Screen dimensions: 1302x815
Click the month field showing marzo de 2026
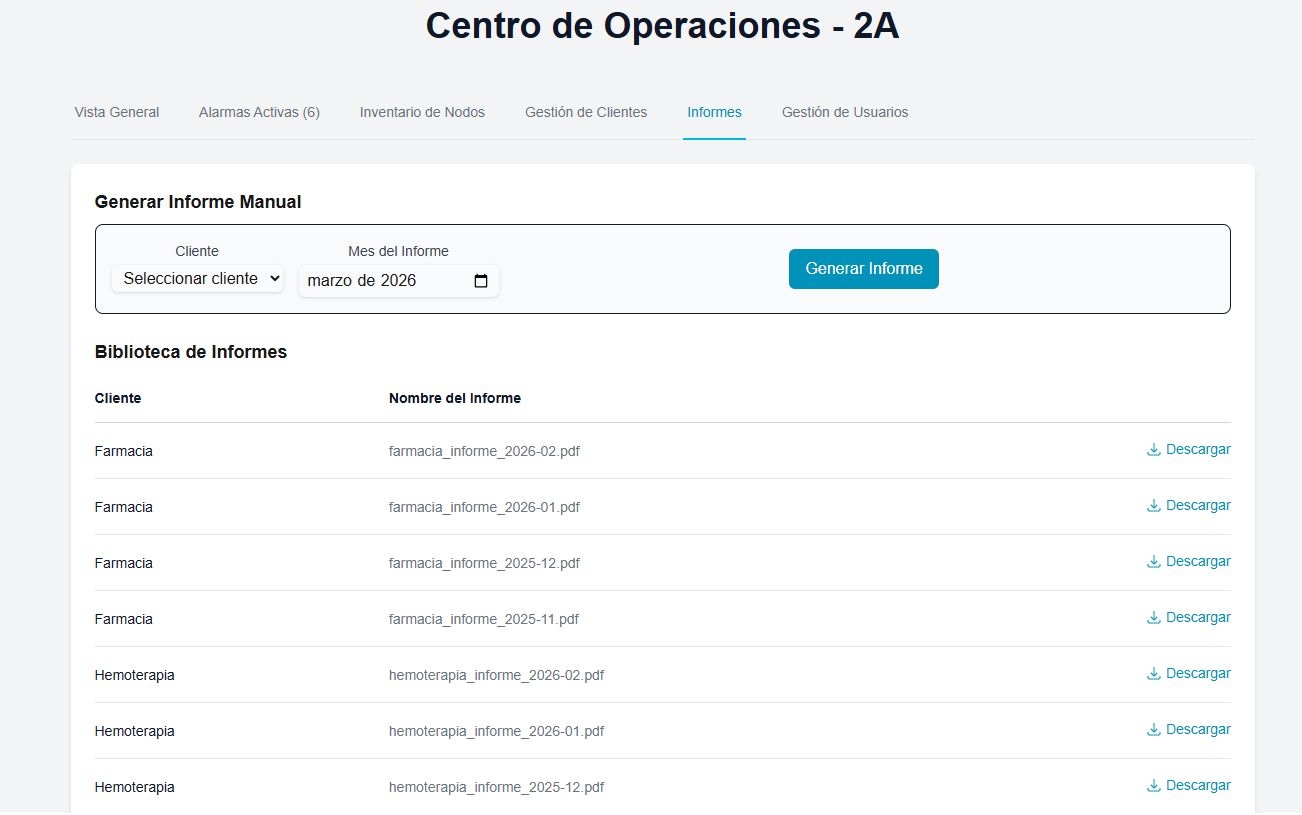tap(398, 281)
